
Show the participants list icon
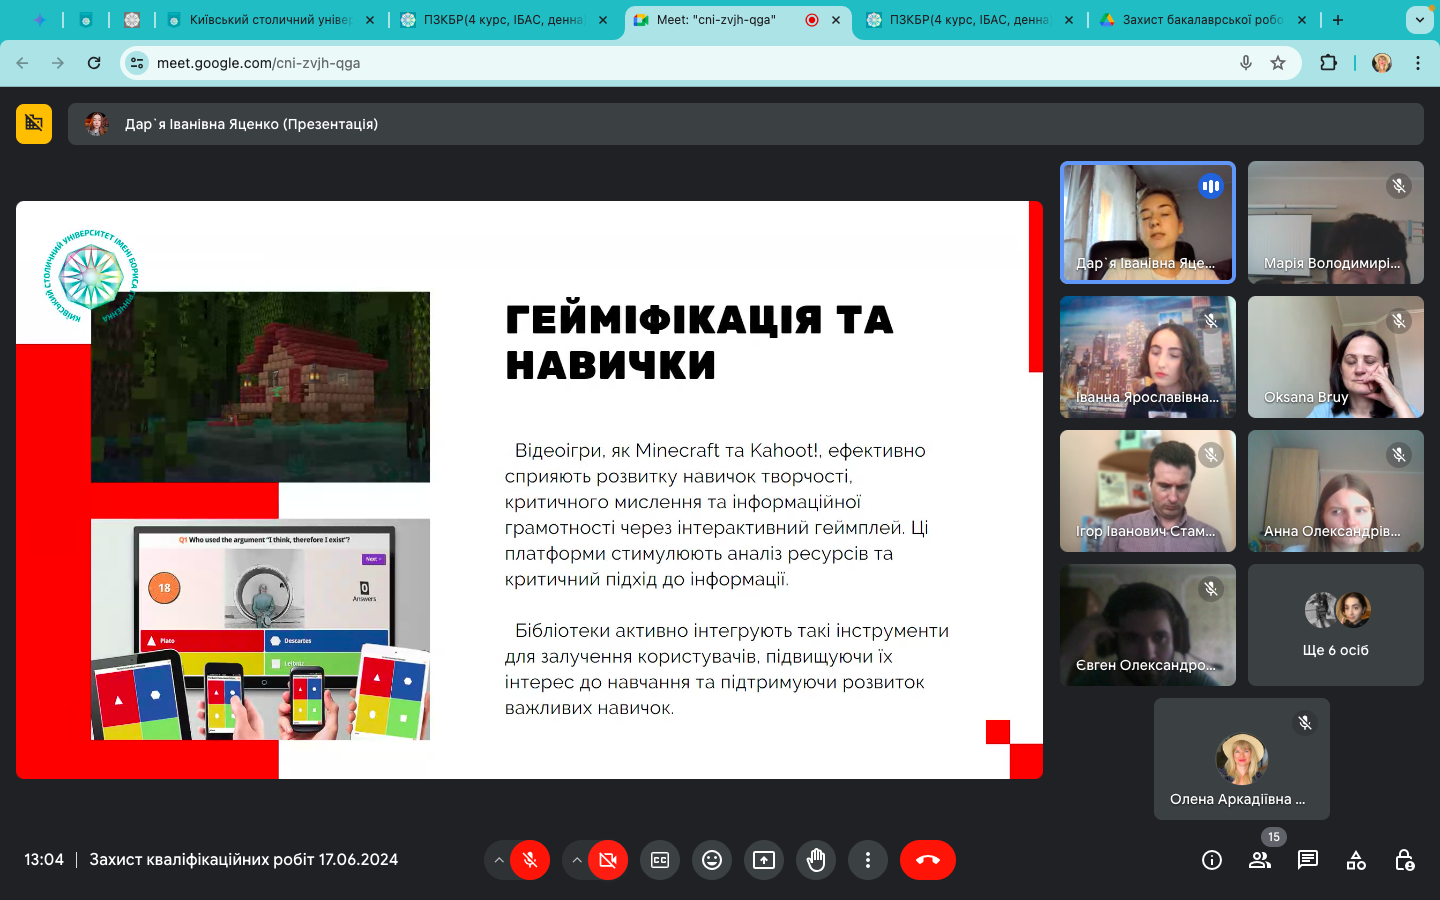tap(1260, 860)
